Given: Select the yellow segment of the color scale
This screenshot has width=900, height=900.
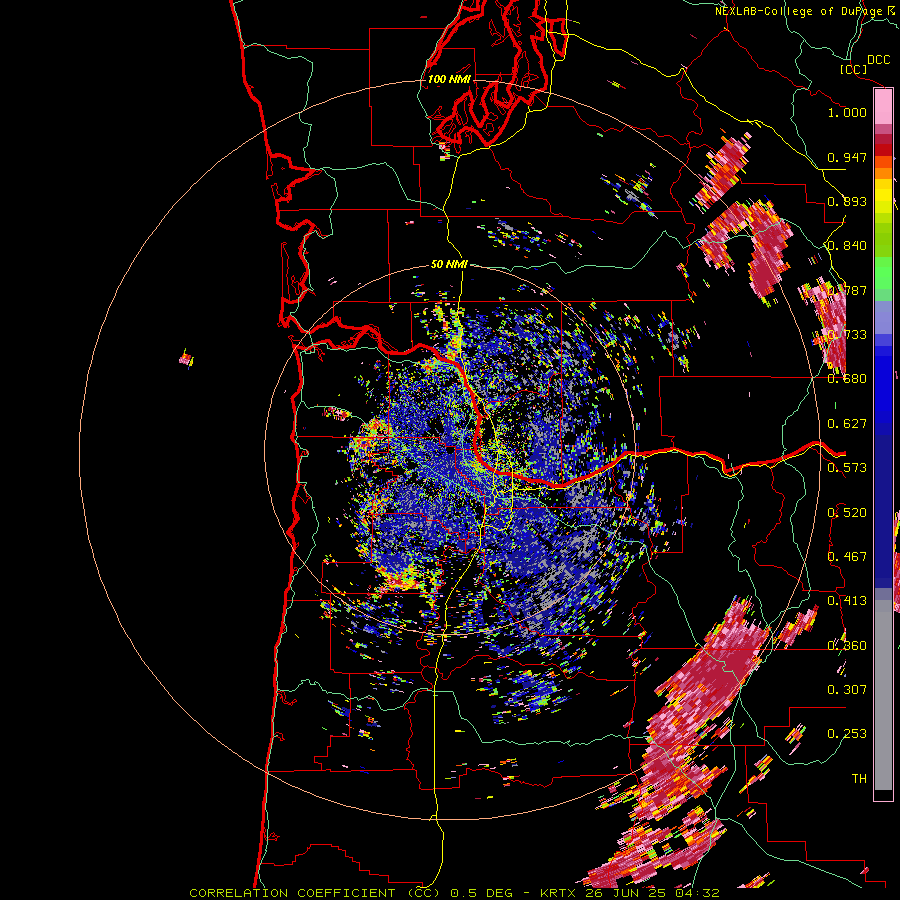Looking at the screenshot, I should coord(883,196).
